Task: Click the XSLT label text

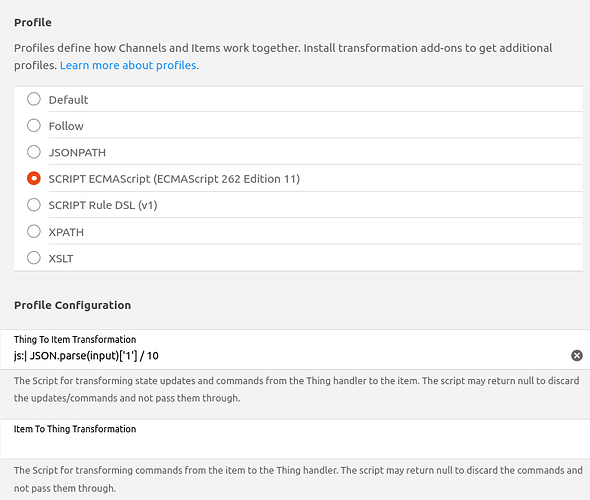Action: tap(61, 258)
